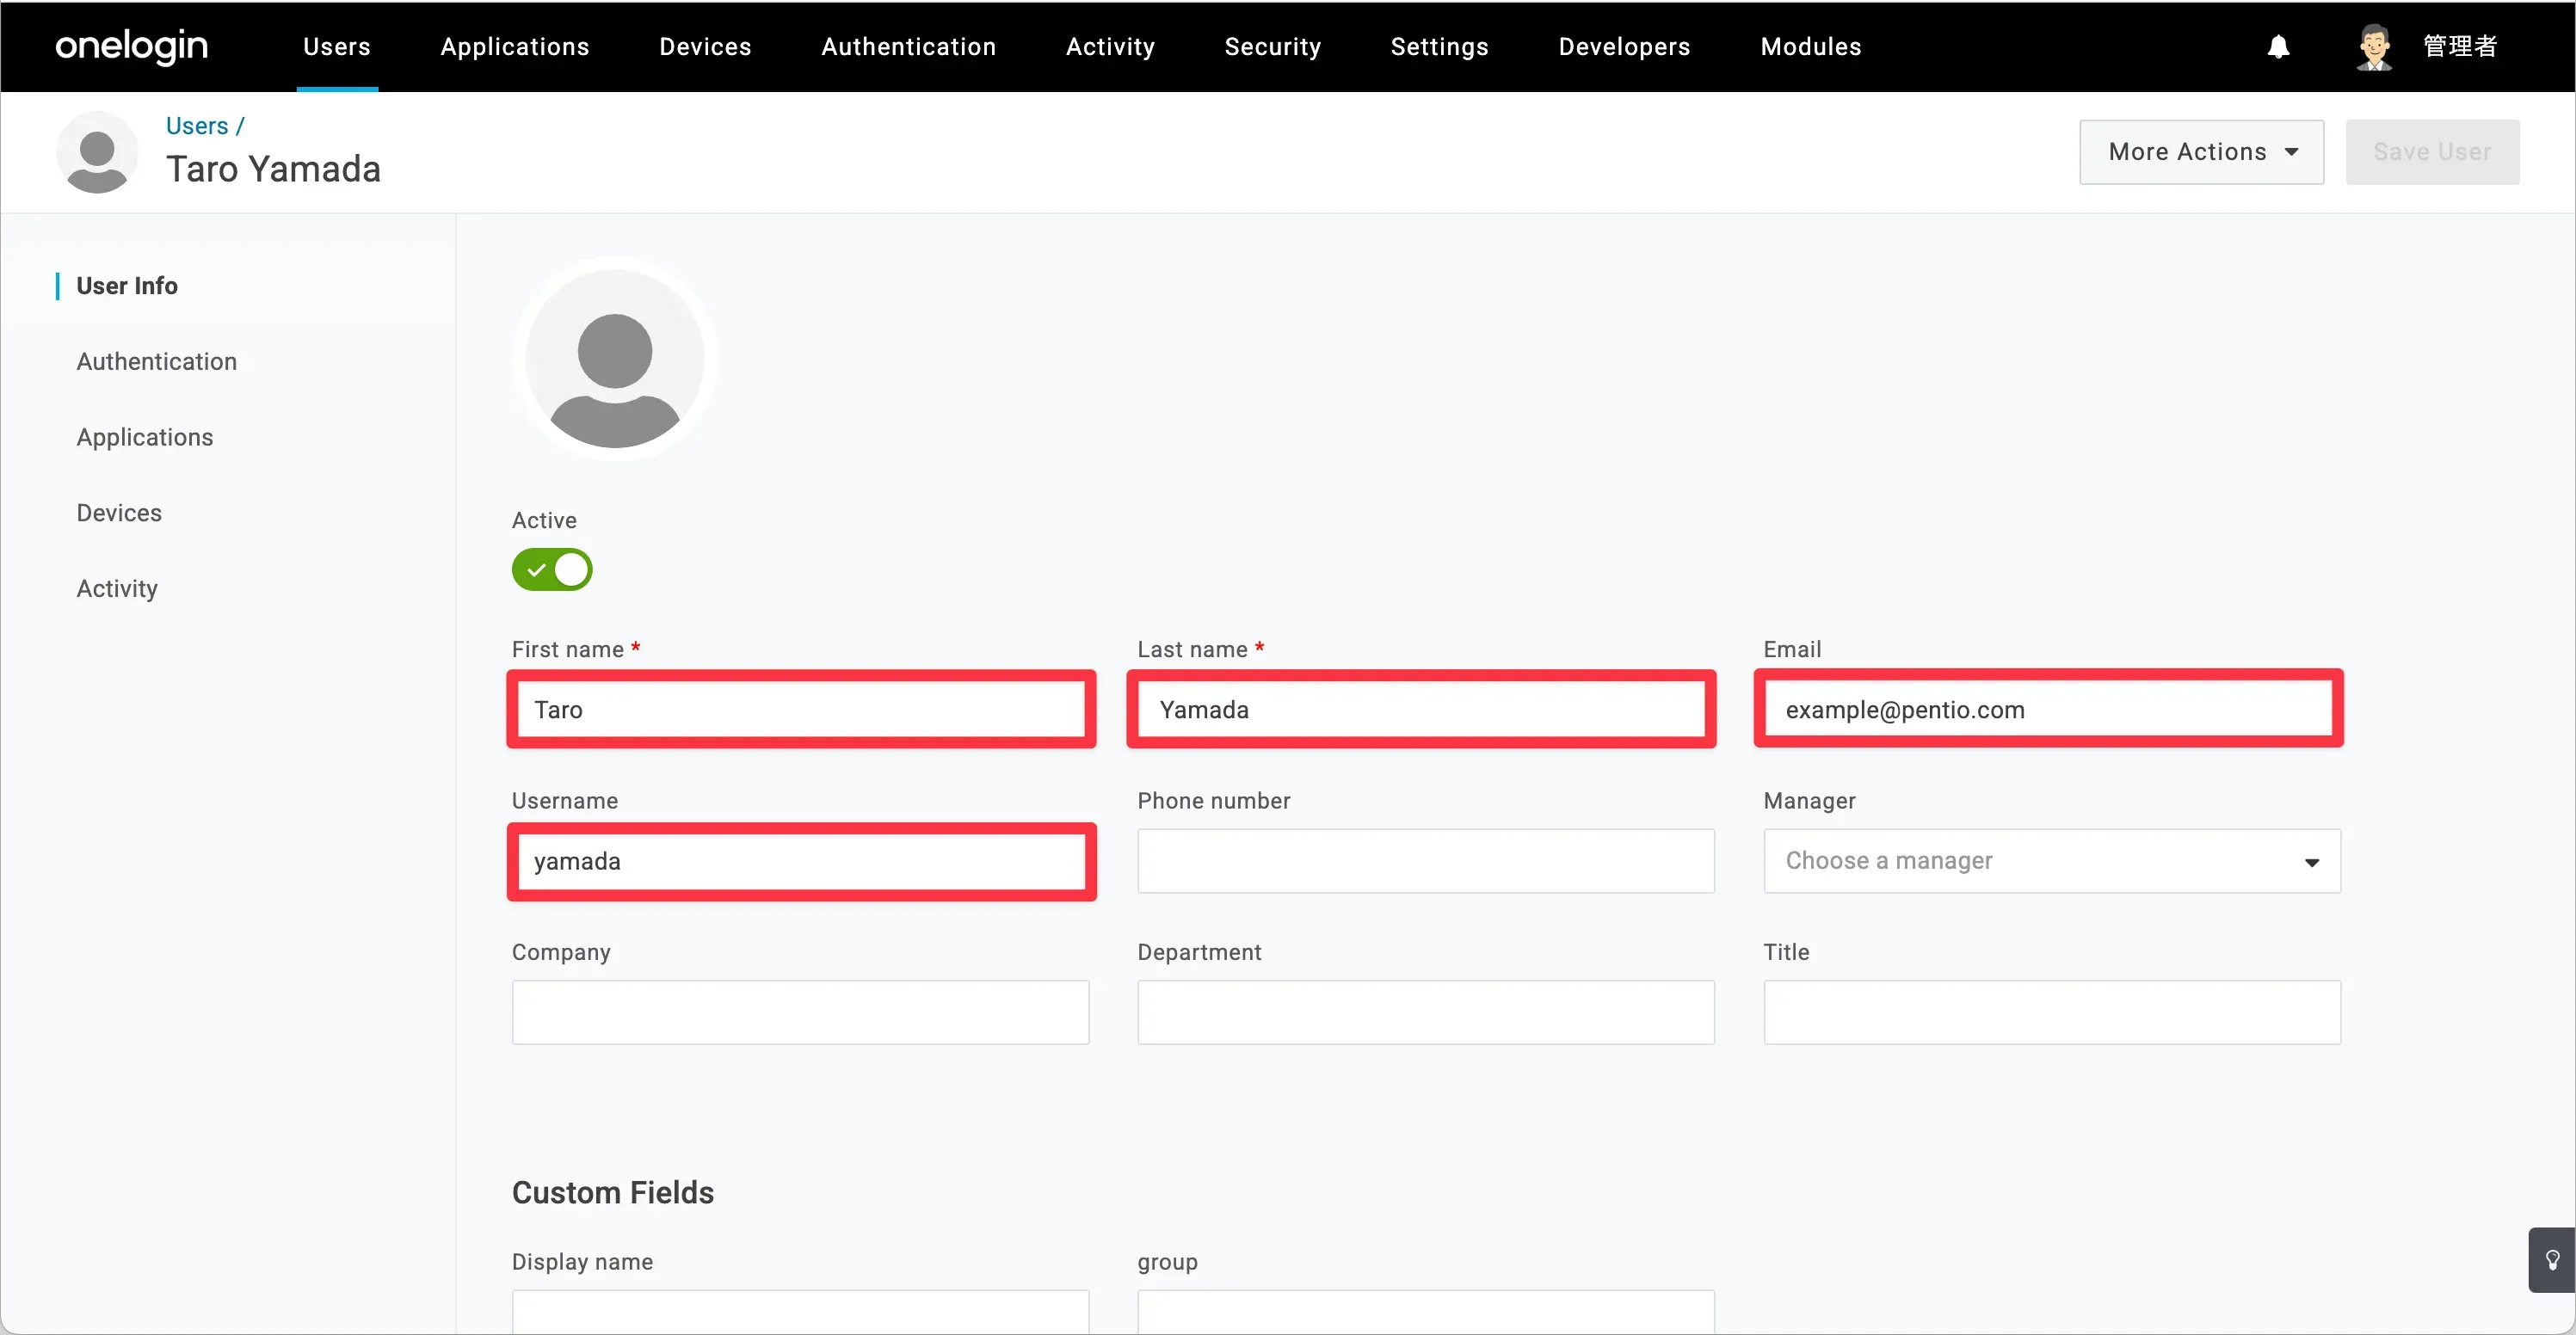Image resolution: width=2576 pixels, height=1335 pixels.
Task: Select the Activity side tab
Action: point(117,588)
